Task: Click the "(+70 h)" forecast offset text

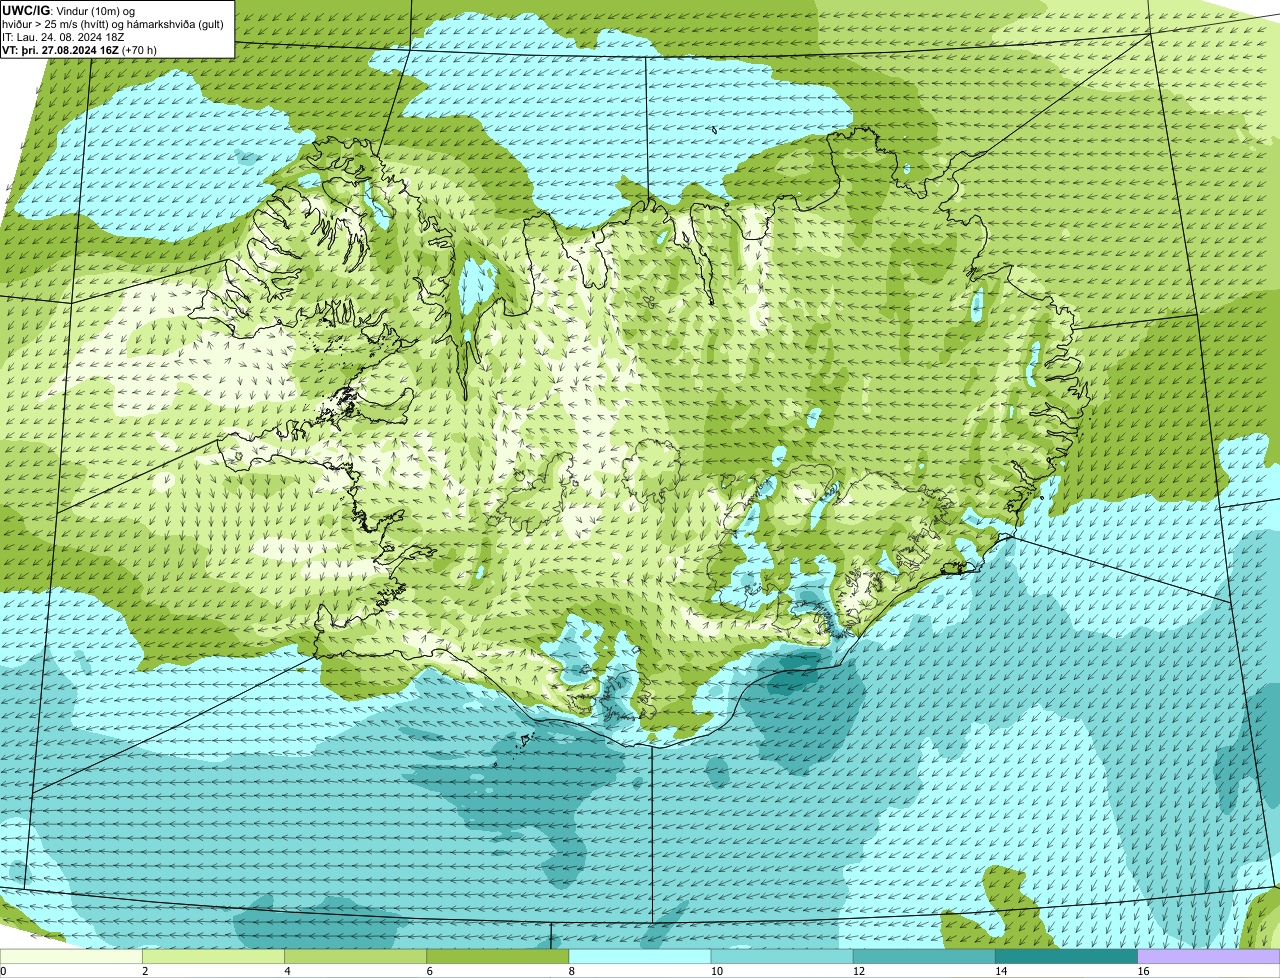Action: pos(139,50)
